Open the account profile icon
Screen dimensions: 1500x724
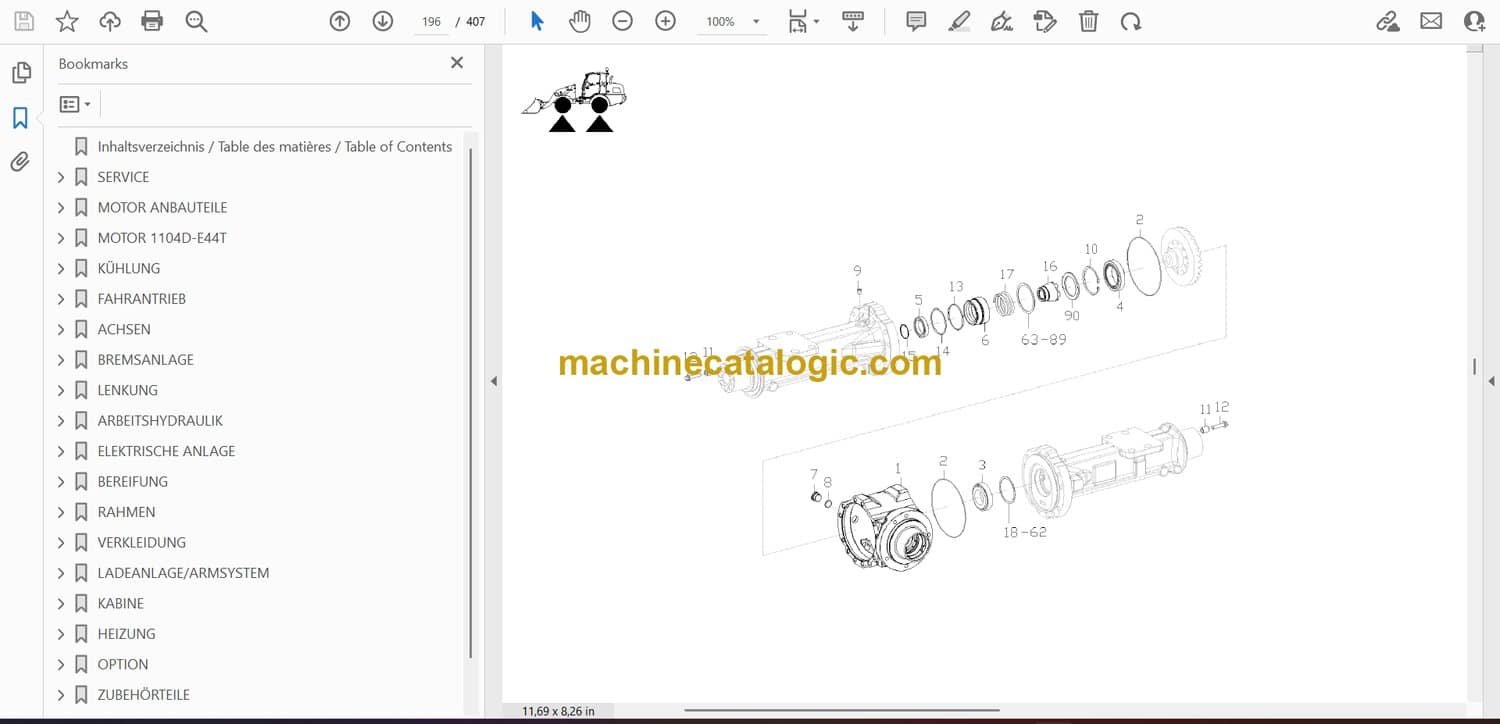point(1474,21)
